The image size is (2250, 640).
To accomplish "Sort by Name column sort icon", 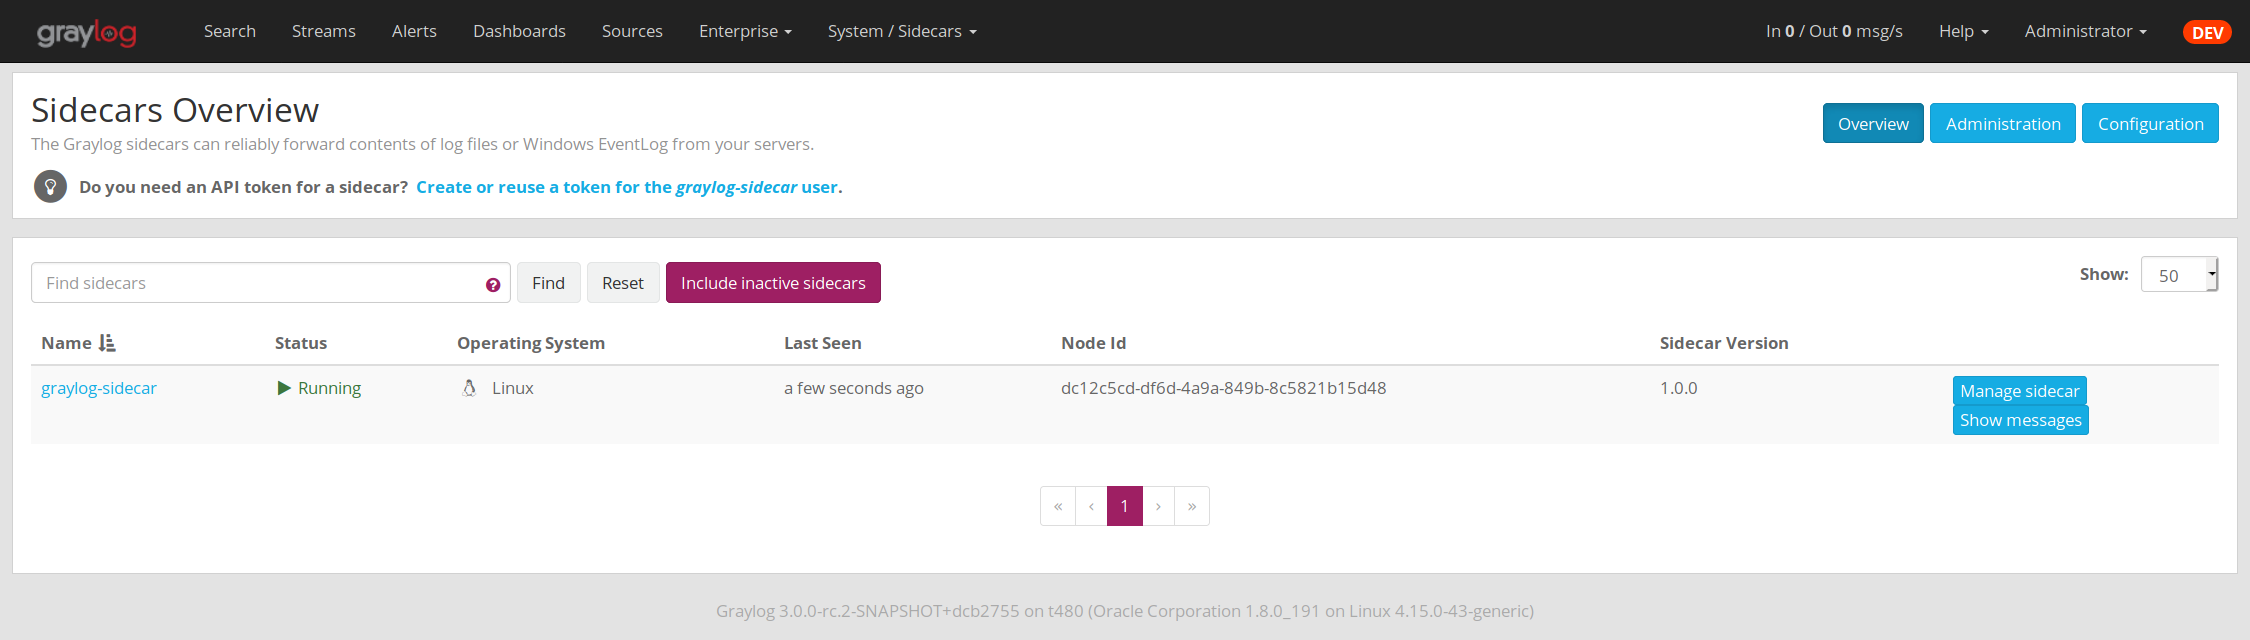I will pos(107,343).
